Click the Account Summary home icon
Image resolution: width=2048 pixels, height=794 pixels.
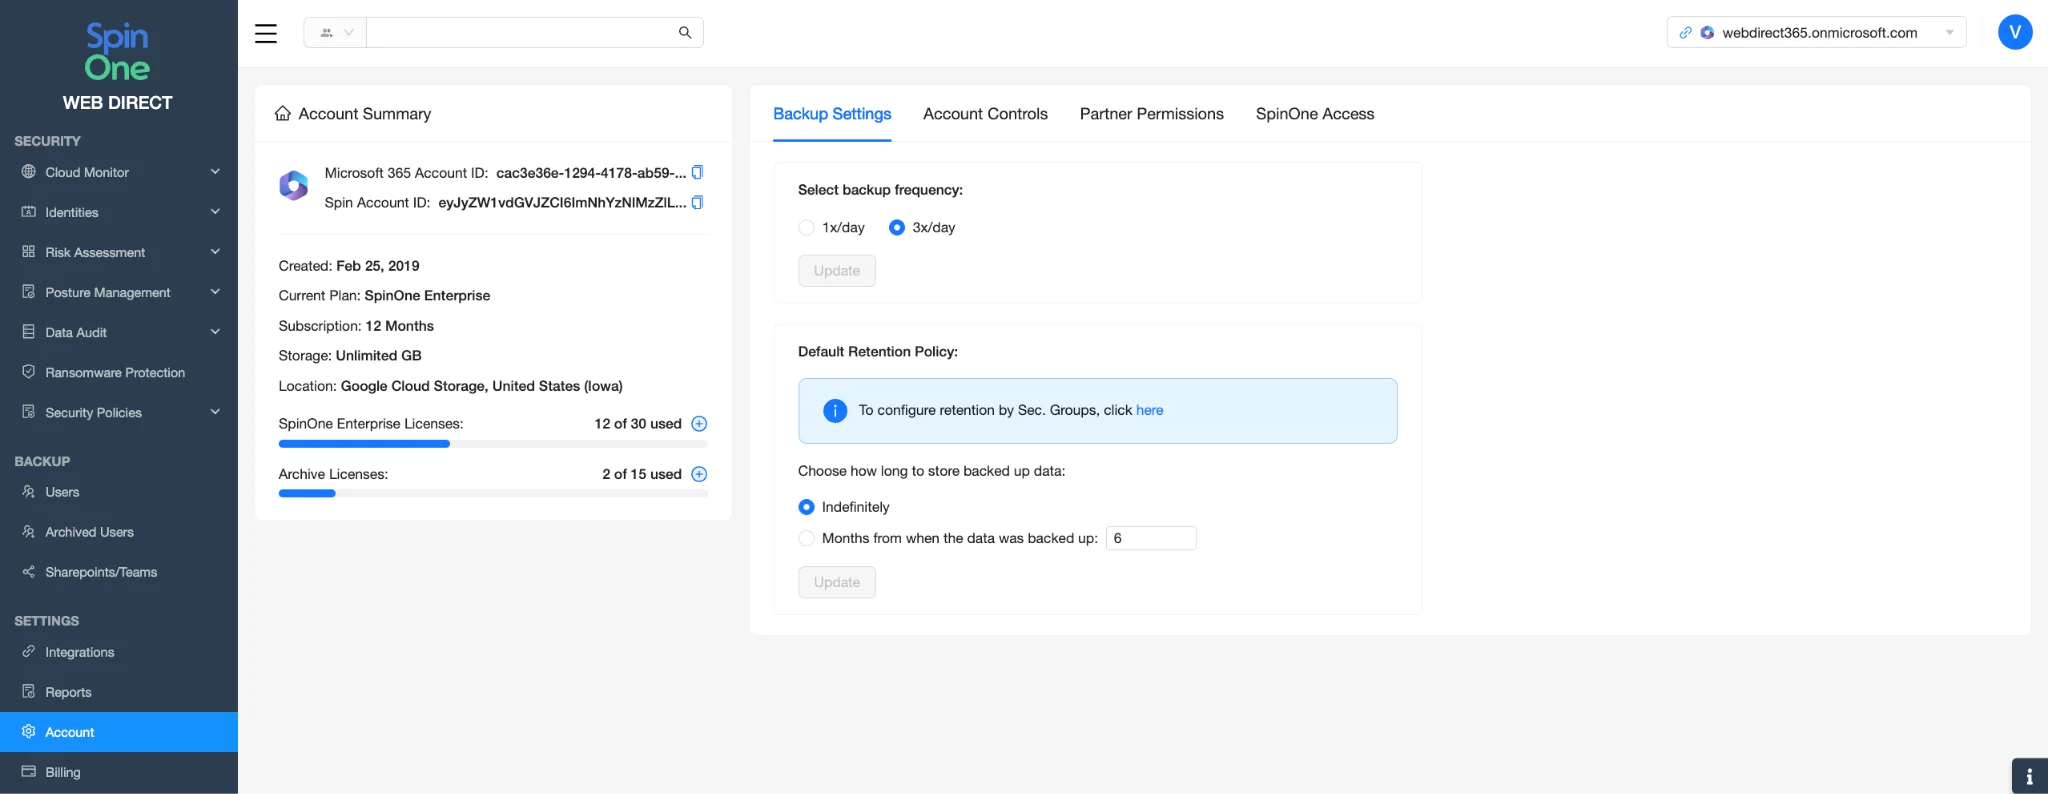tap(283, 113)
